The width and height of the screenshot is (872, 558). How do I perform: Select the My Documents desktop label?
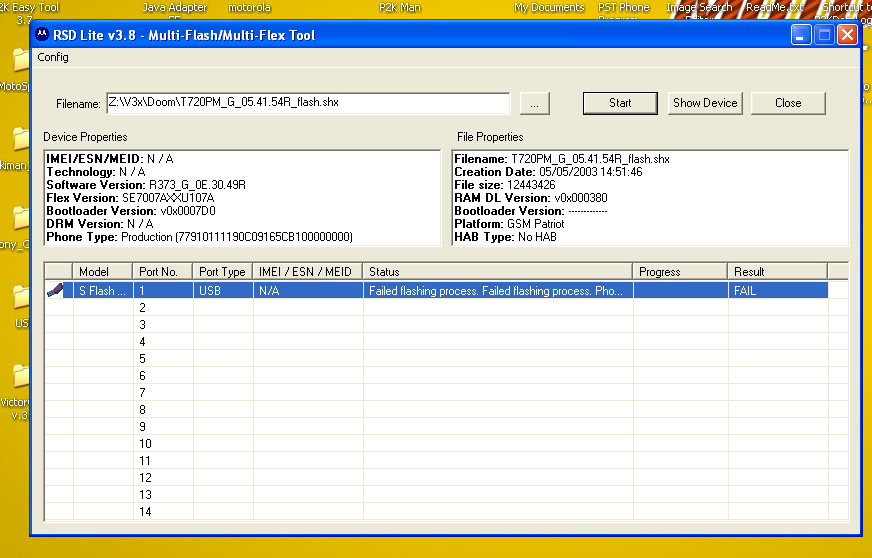click(549, 8)
